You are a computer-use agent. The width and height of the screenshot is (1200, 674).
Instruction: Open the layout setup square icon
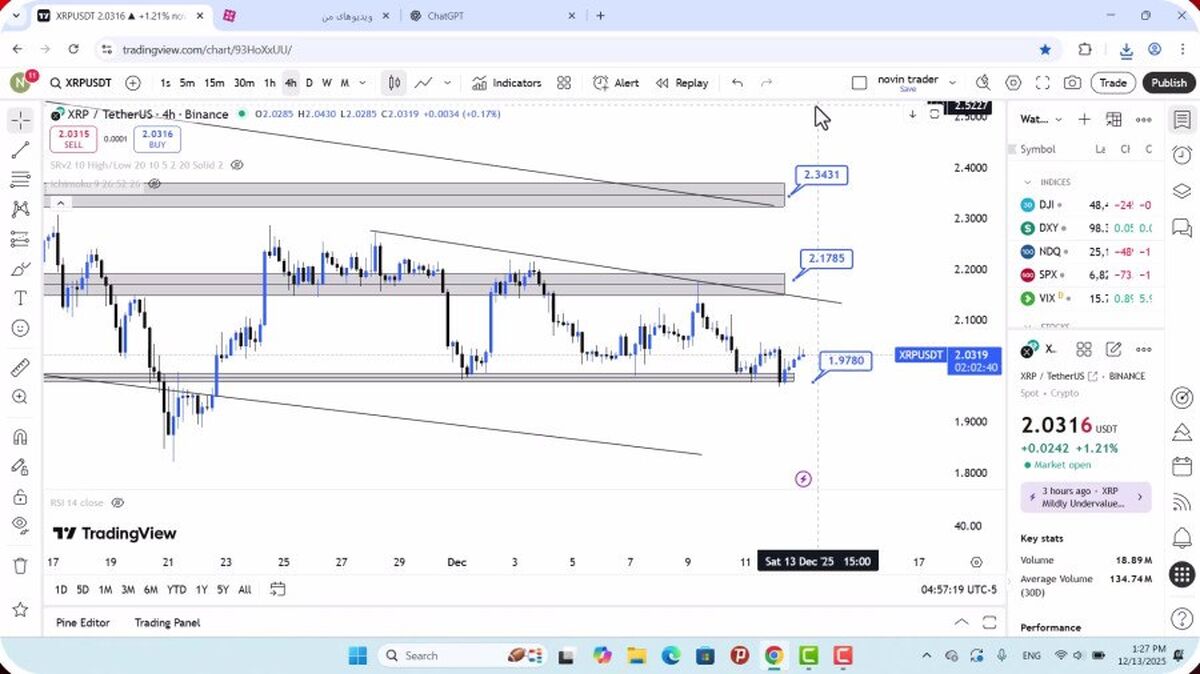coord(859,83)
